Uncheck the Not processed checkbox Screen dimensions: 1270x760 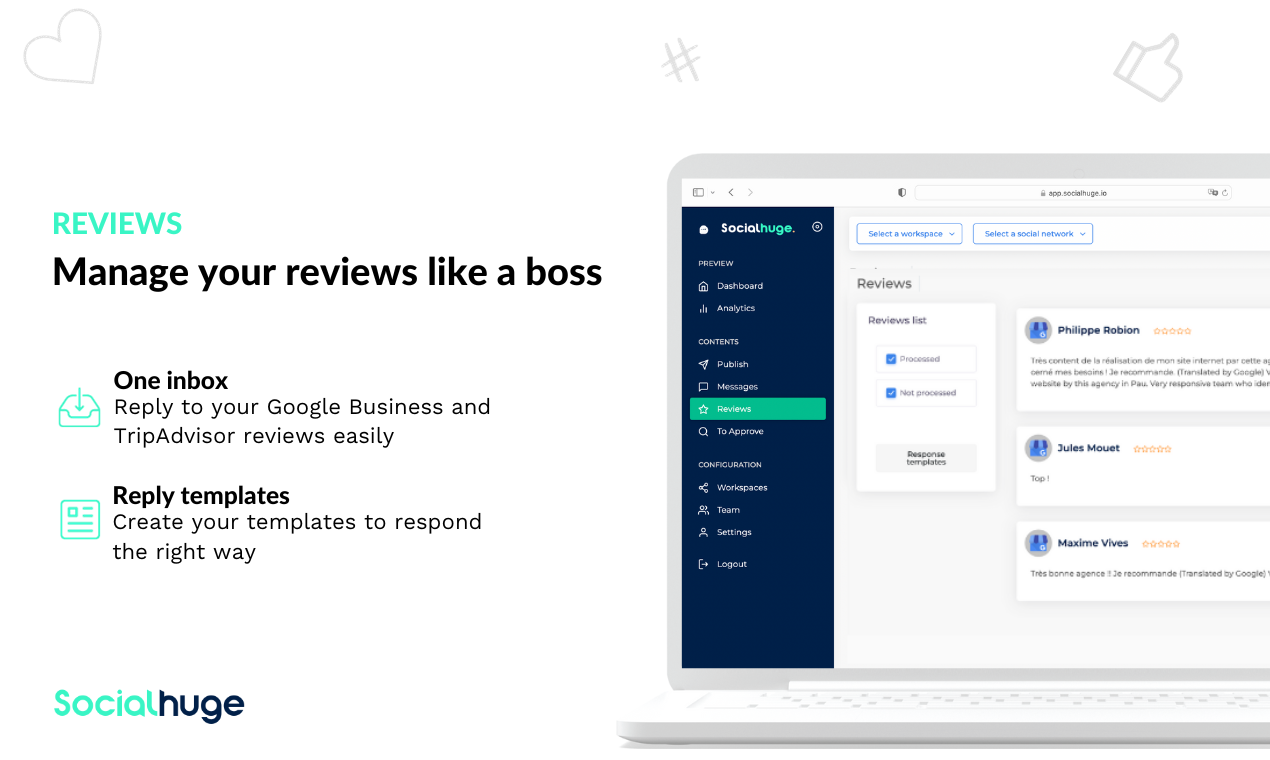click(x=891, y=393)
